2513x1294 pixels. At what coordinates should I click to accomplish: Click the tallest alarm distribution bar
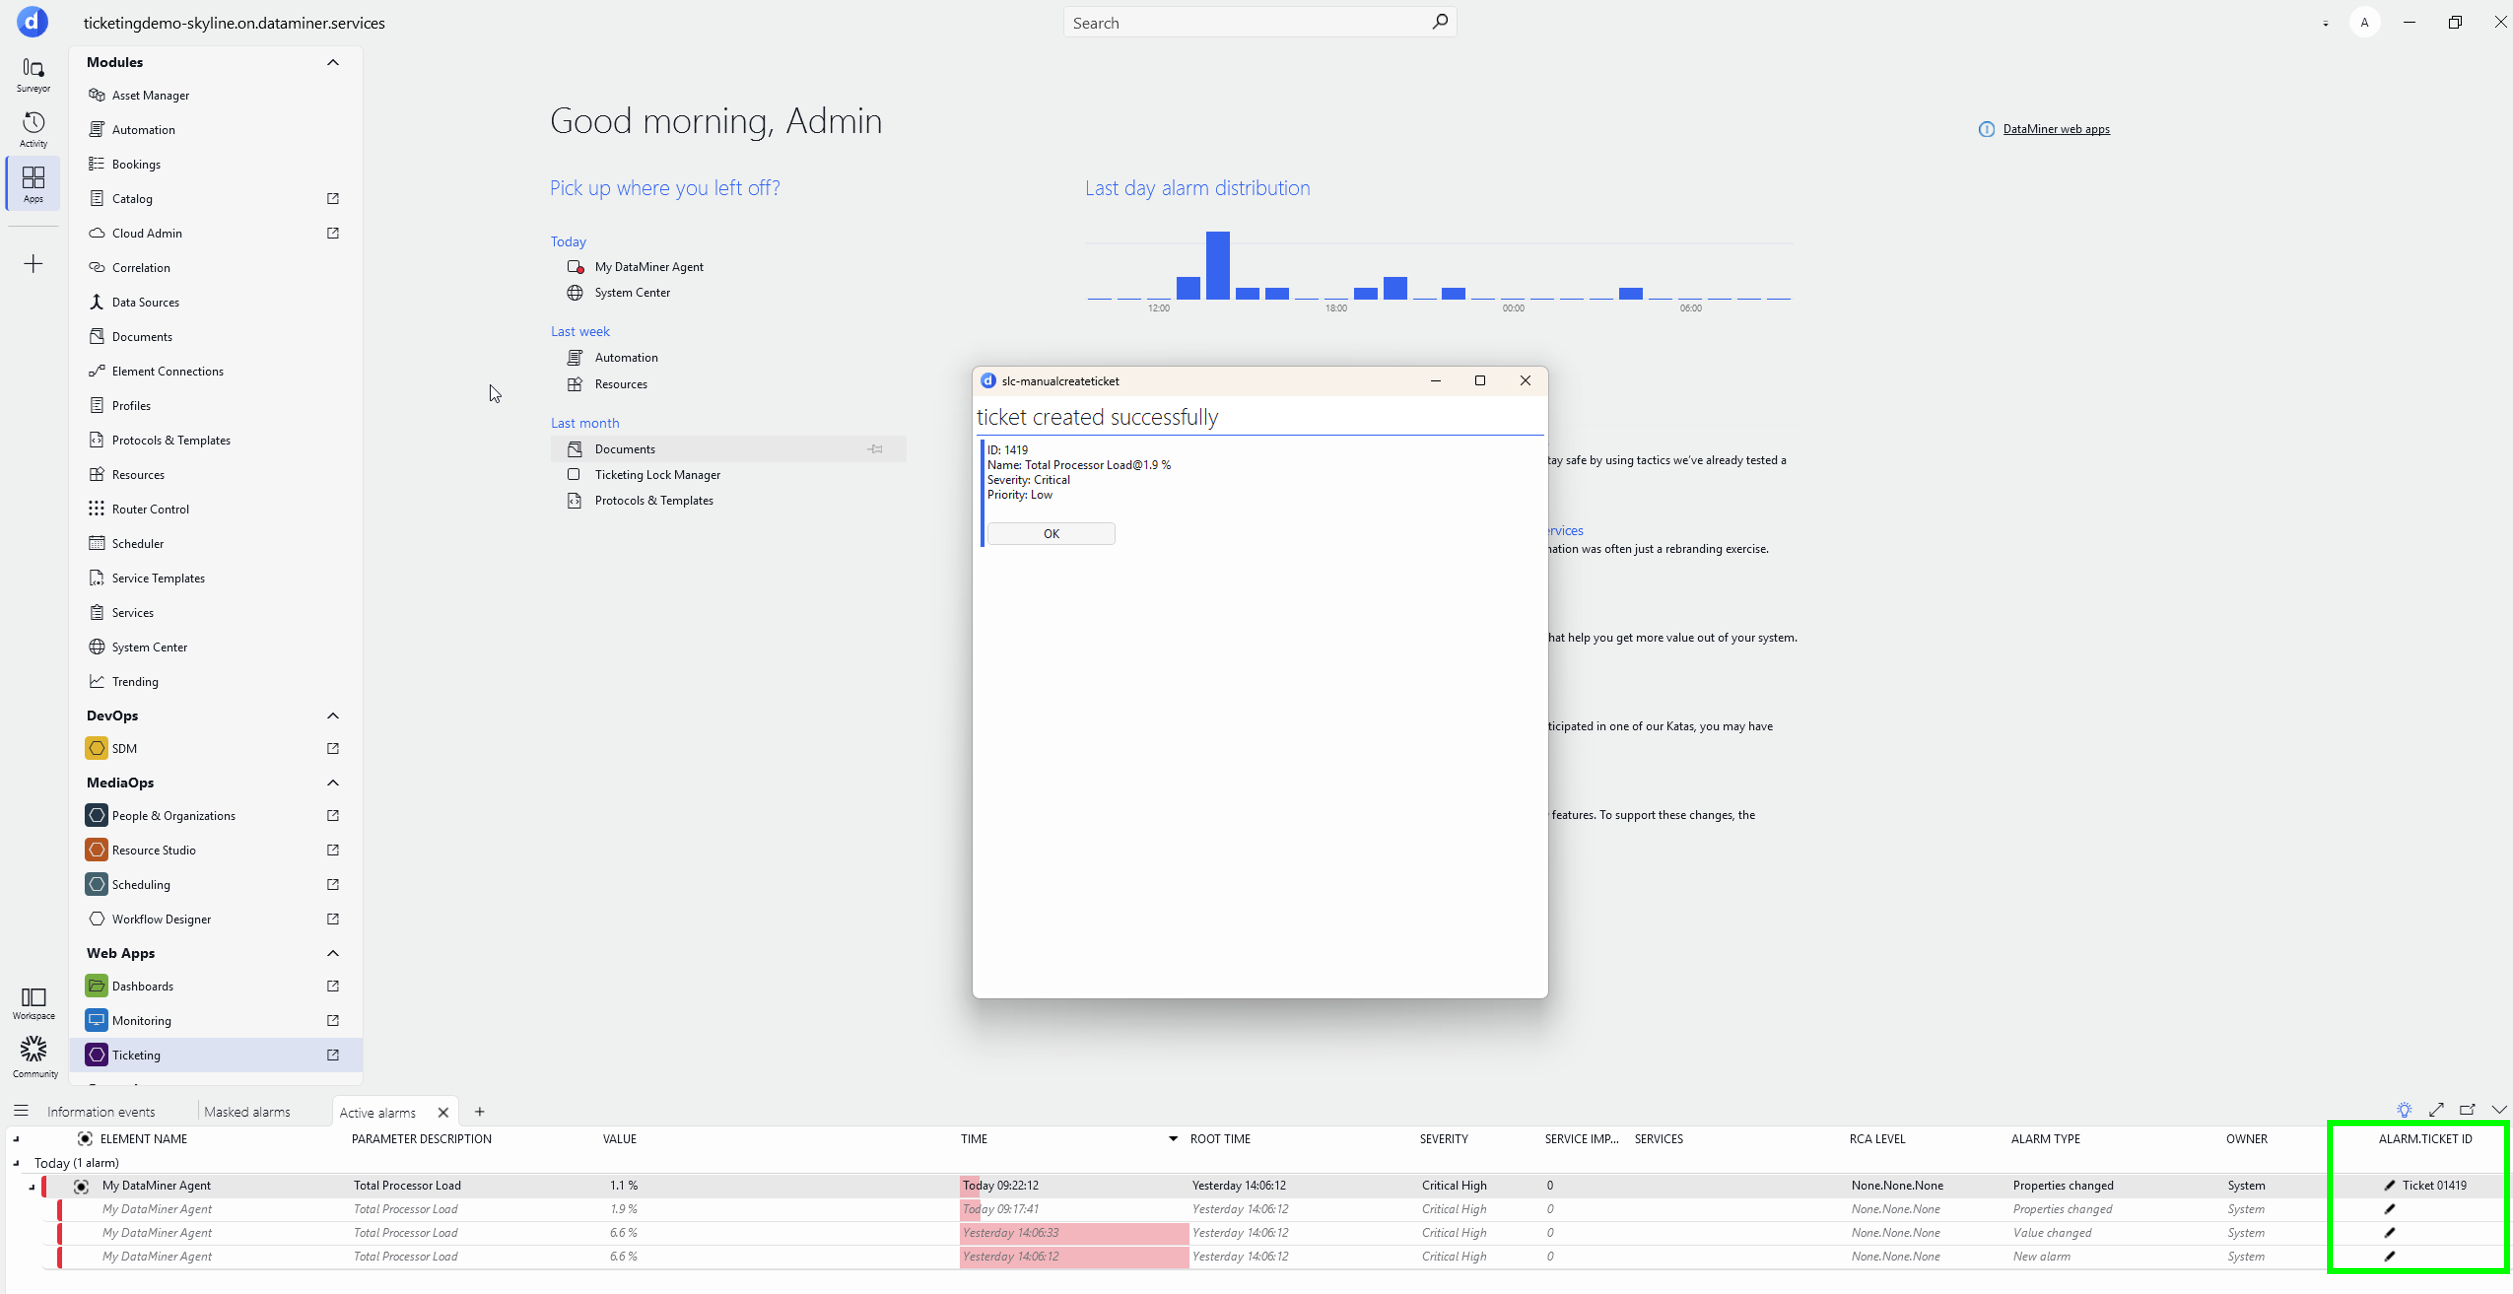(x=1217, y=265)
